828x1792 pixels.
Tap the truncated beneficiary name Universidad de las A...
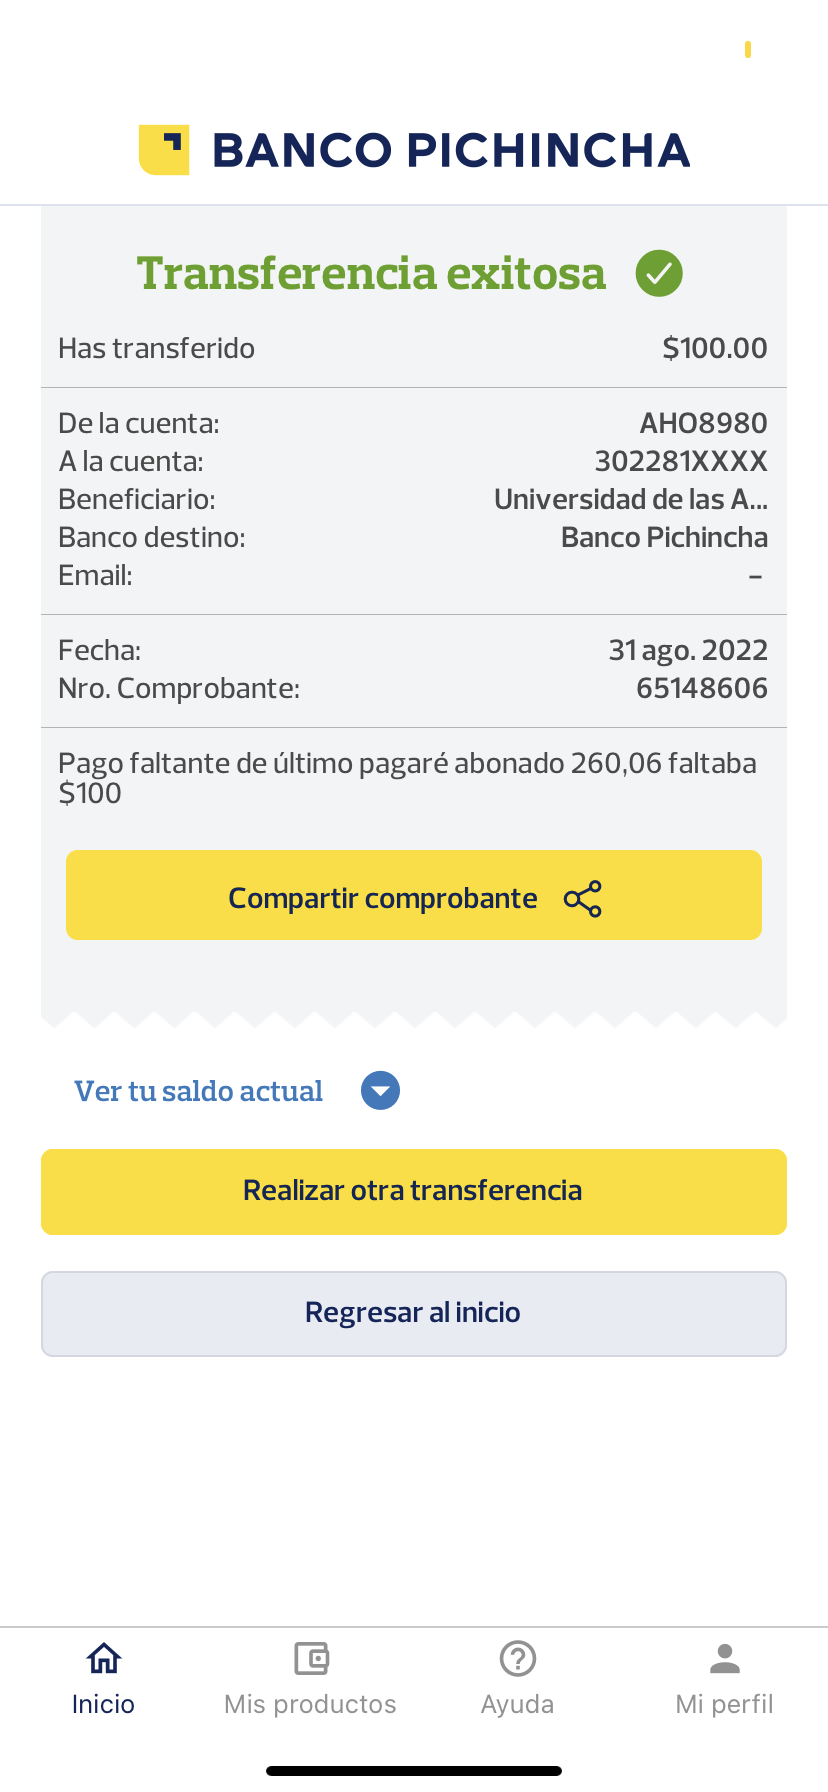tap(631, 499)
